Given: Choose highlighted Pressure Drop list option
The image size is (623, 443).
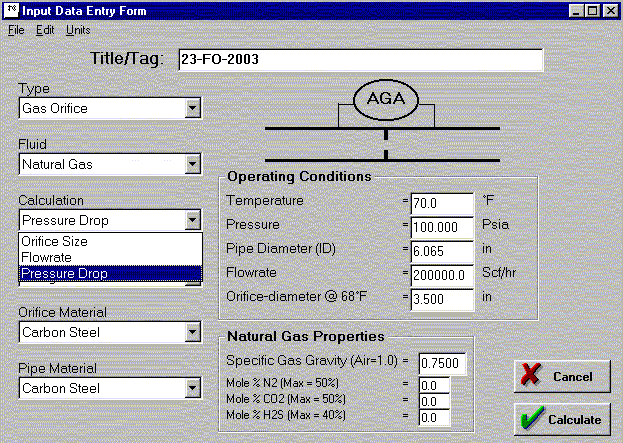Looking at the screenshot, I should point(110,273).
